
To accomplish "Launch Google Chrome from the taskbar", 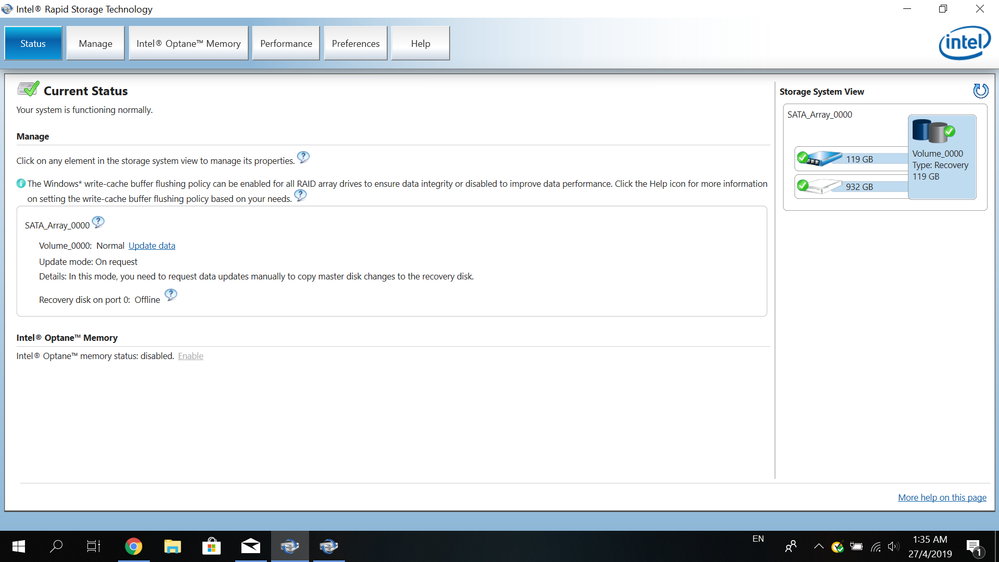I will 133,546.
